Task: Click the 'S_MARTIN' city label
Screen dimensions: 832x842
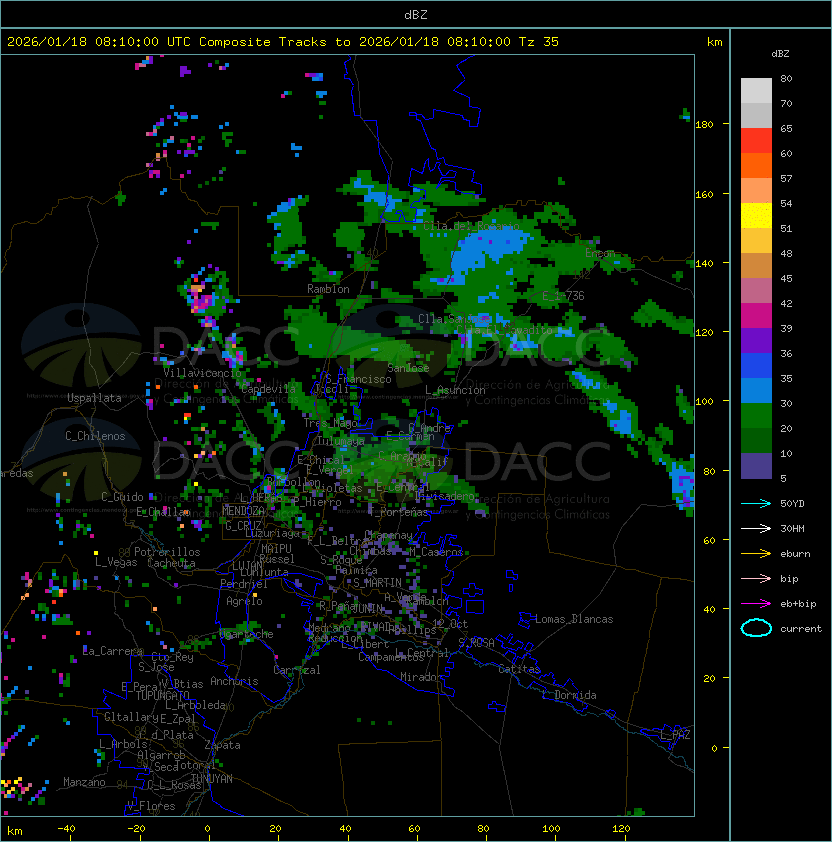Action: (x=377, y=582)
